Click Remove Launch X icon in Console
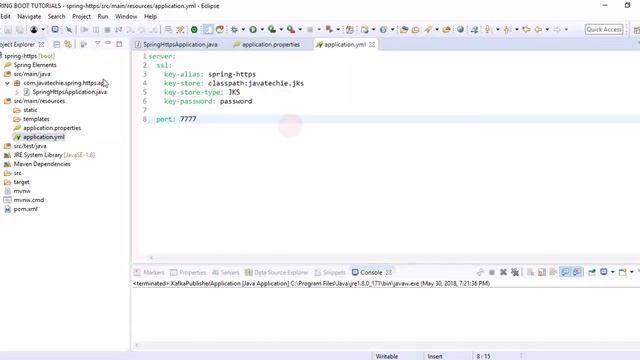 [x=503, y=272]
